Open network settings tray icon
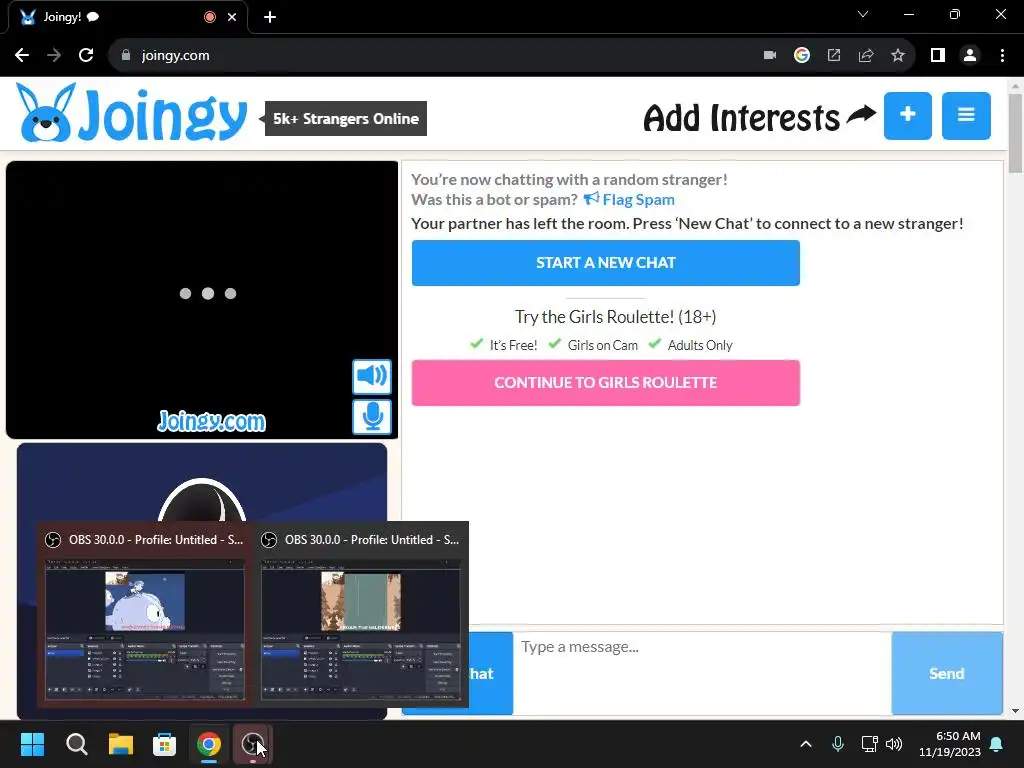 pos(869,744)
